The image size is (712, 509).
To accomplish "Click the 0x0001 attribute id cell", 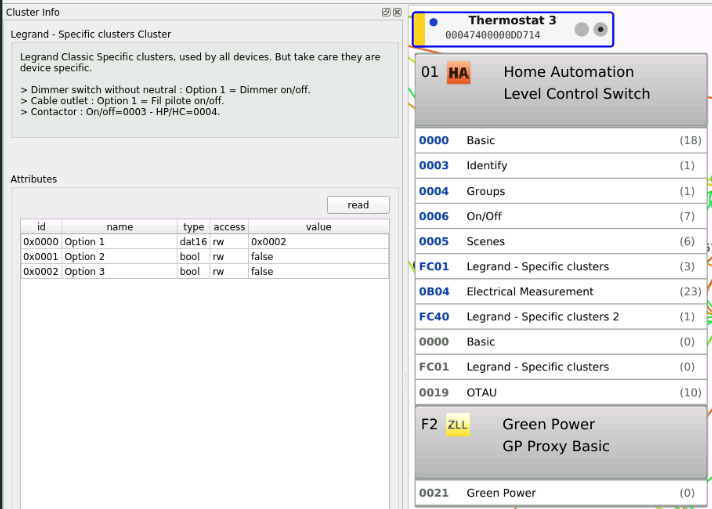I will coord(41,257).
